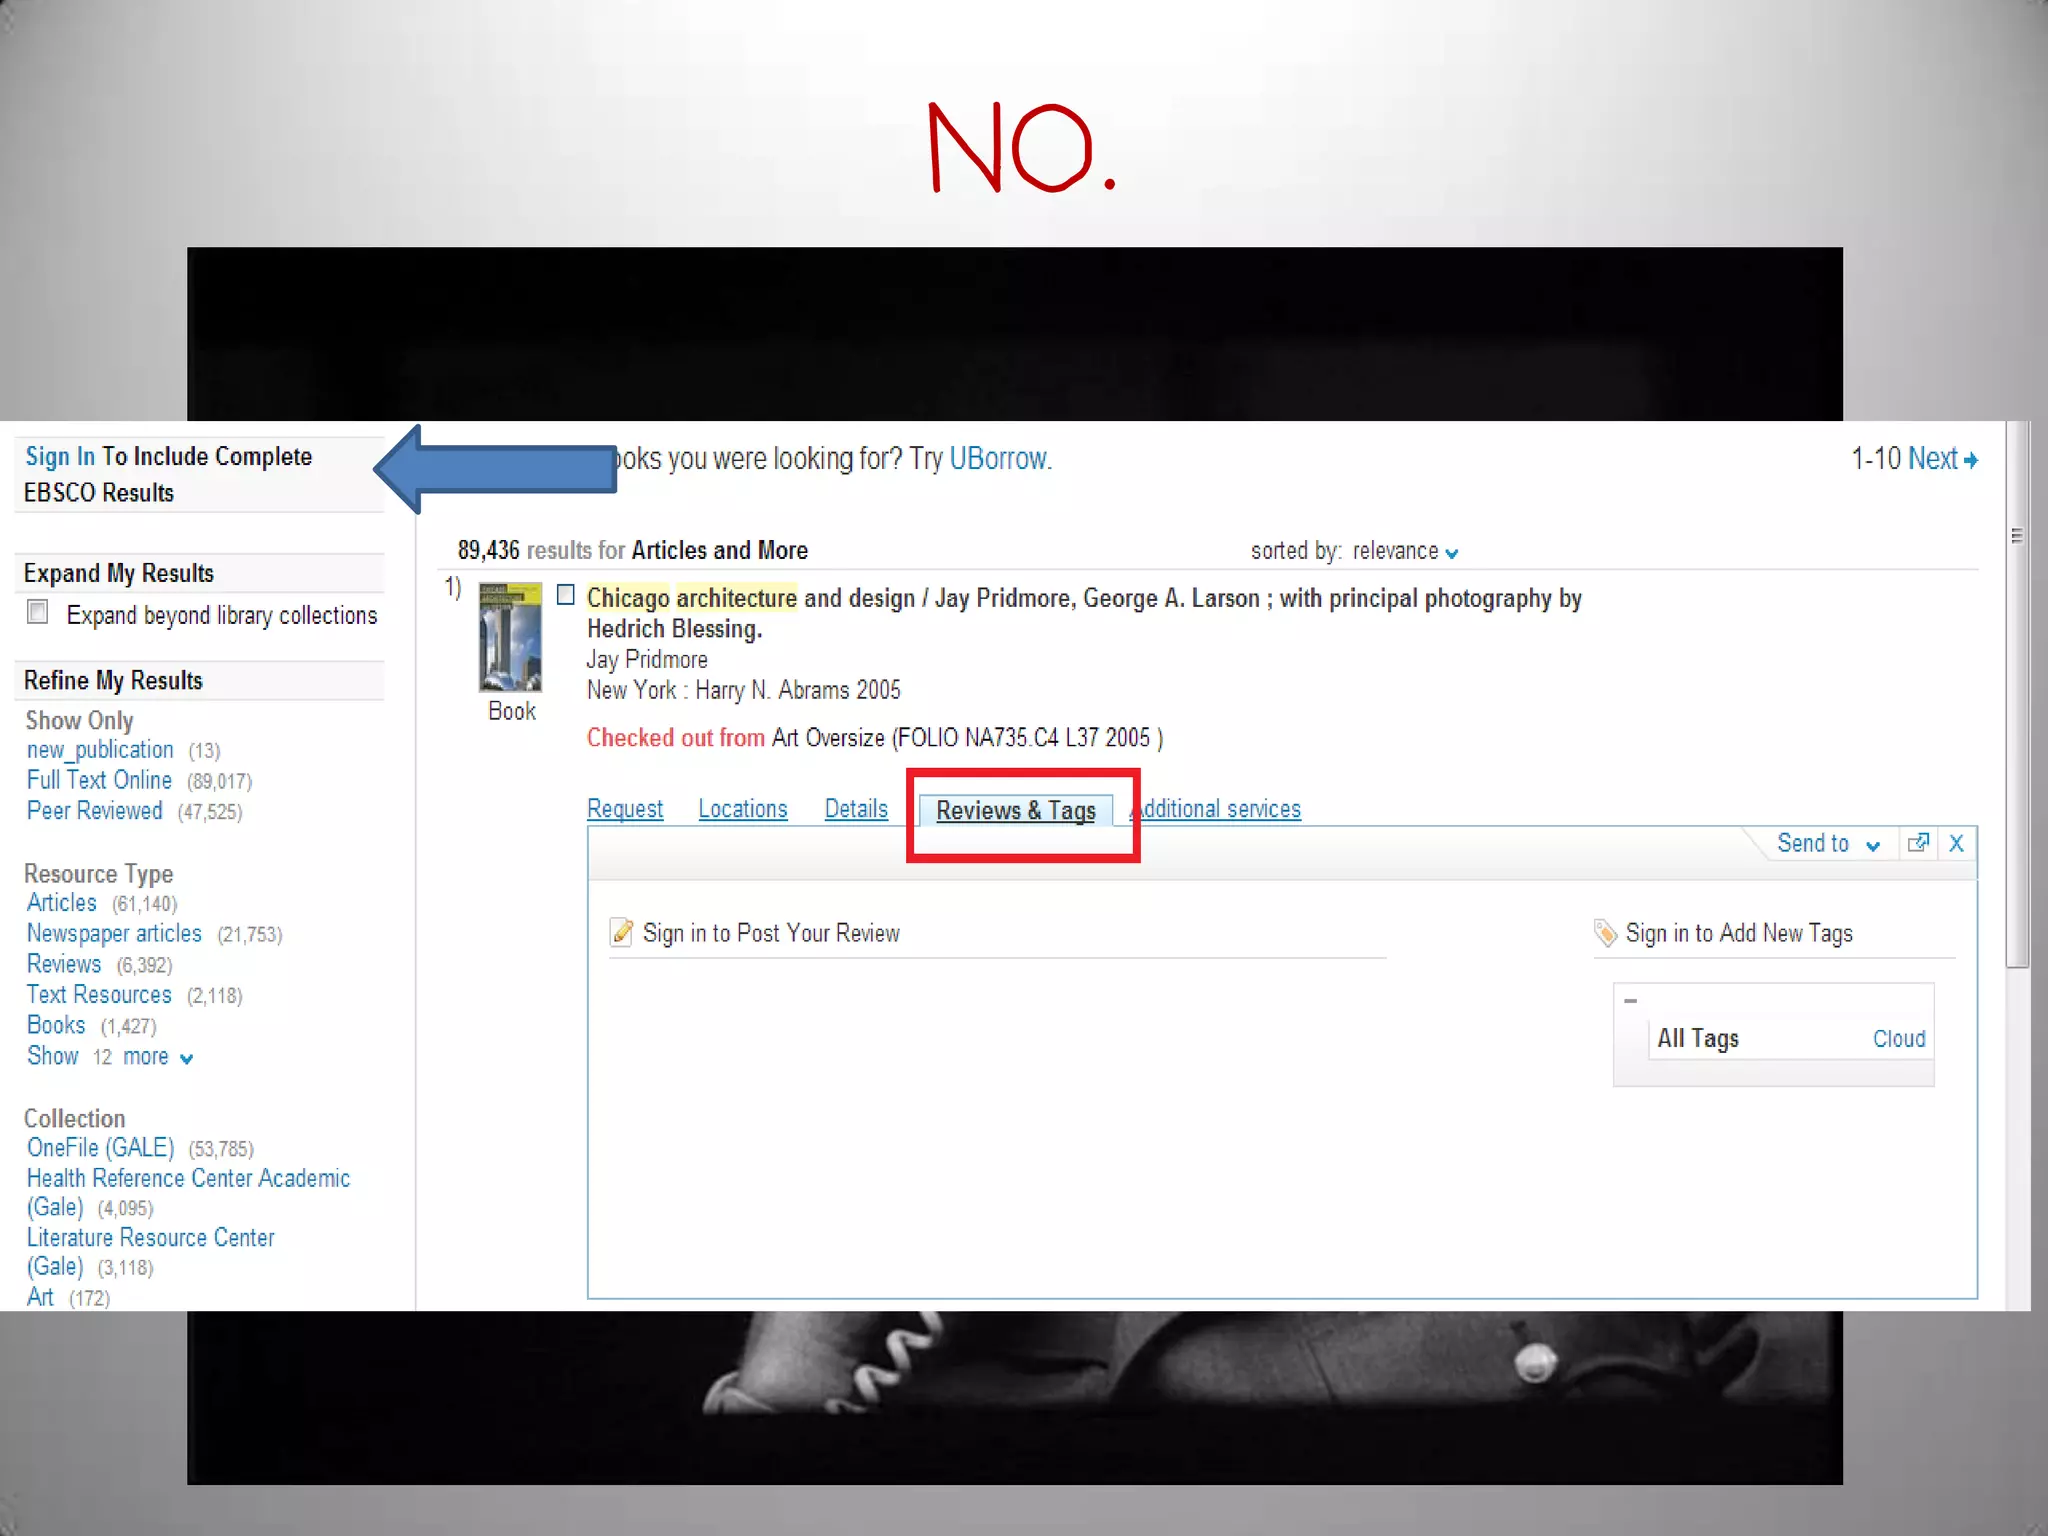This screenshot has width=2048, height=1536.
Task: Click the pop-out window icon beside Send to
Action: [1917, 843]
